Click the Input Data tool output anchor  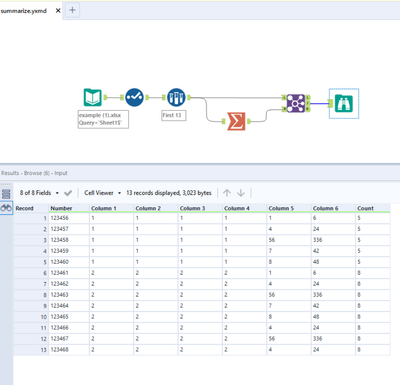pos(105,97)
